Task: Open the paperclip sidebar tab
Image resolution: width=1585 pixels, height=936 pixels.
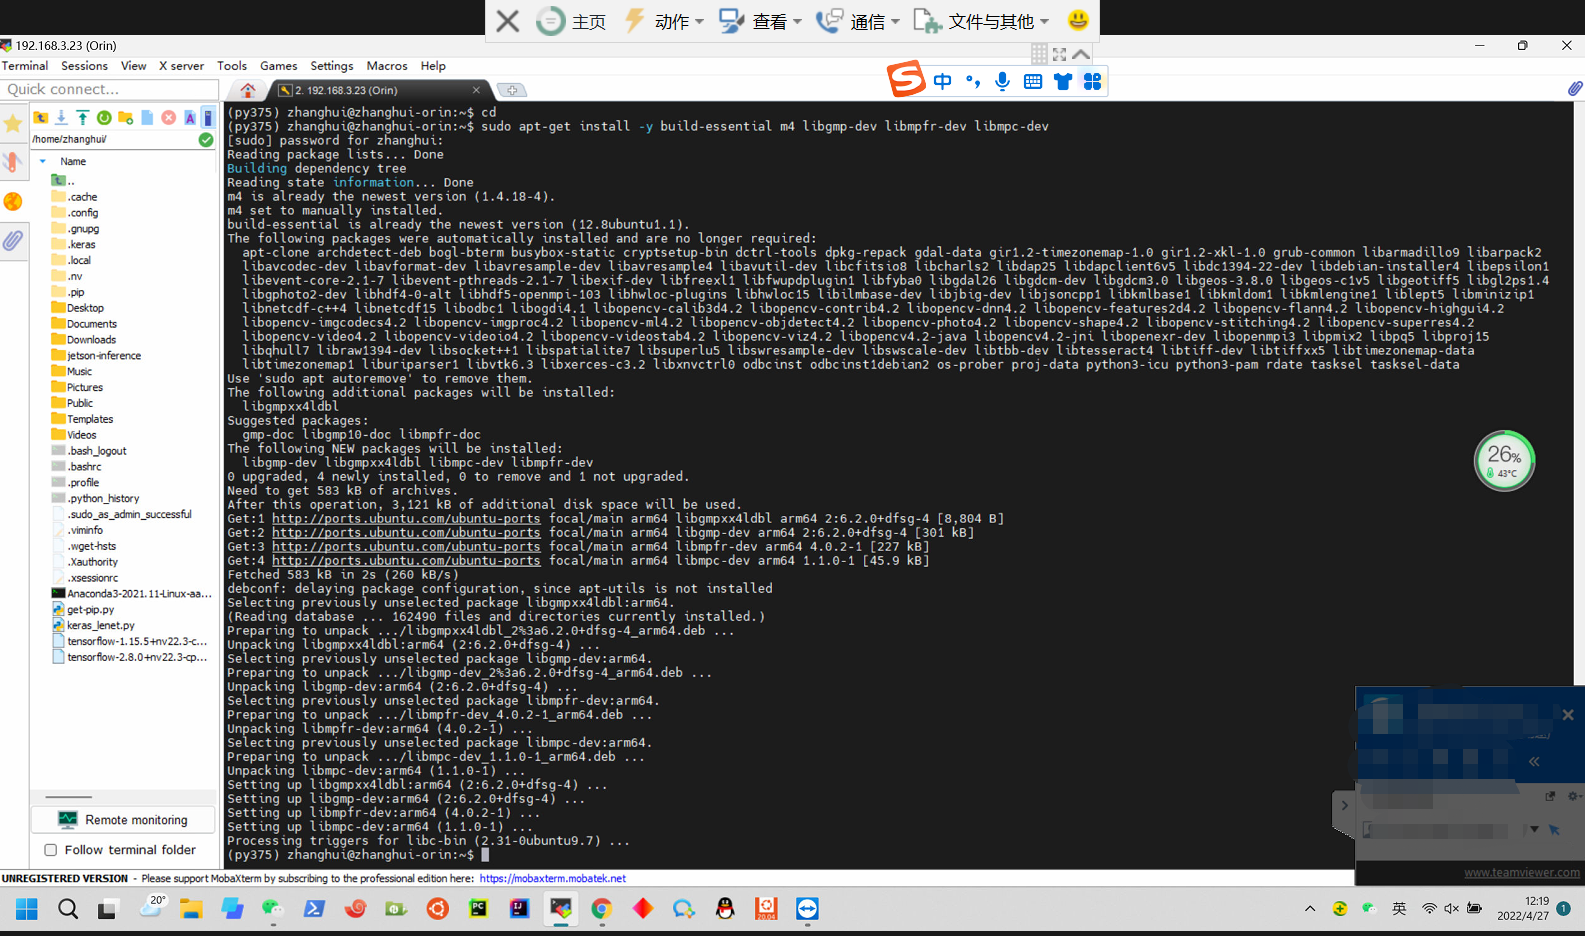Action: (13, 240)
